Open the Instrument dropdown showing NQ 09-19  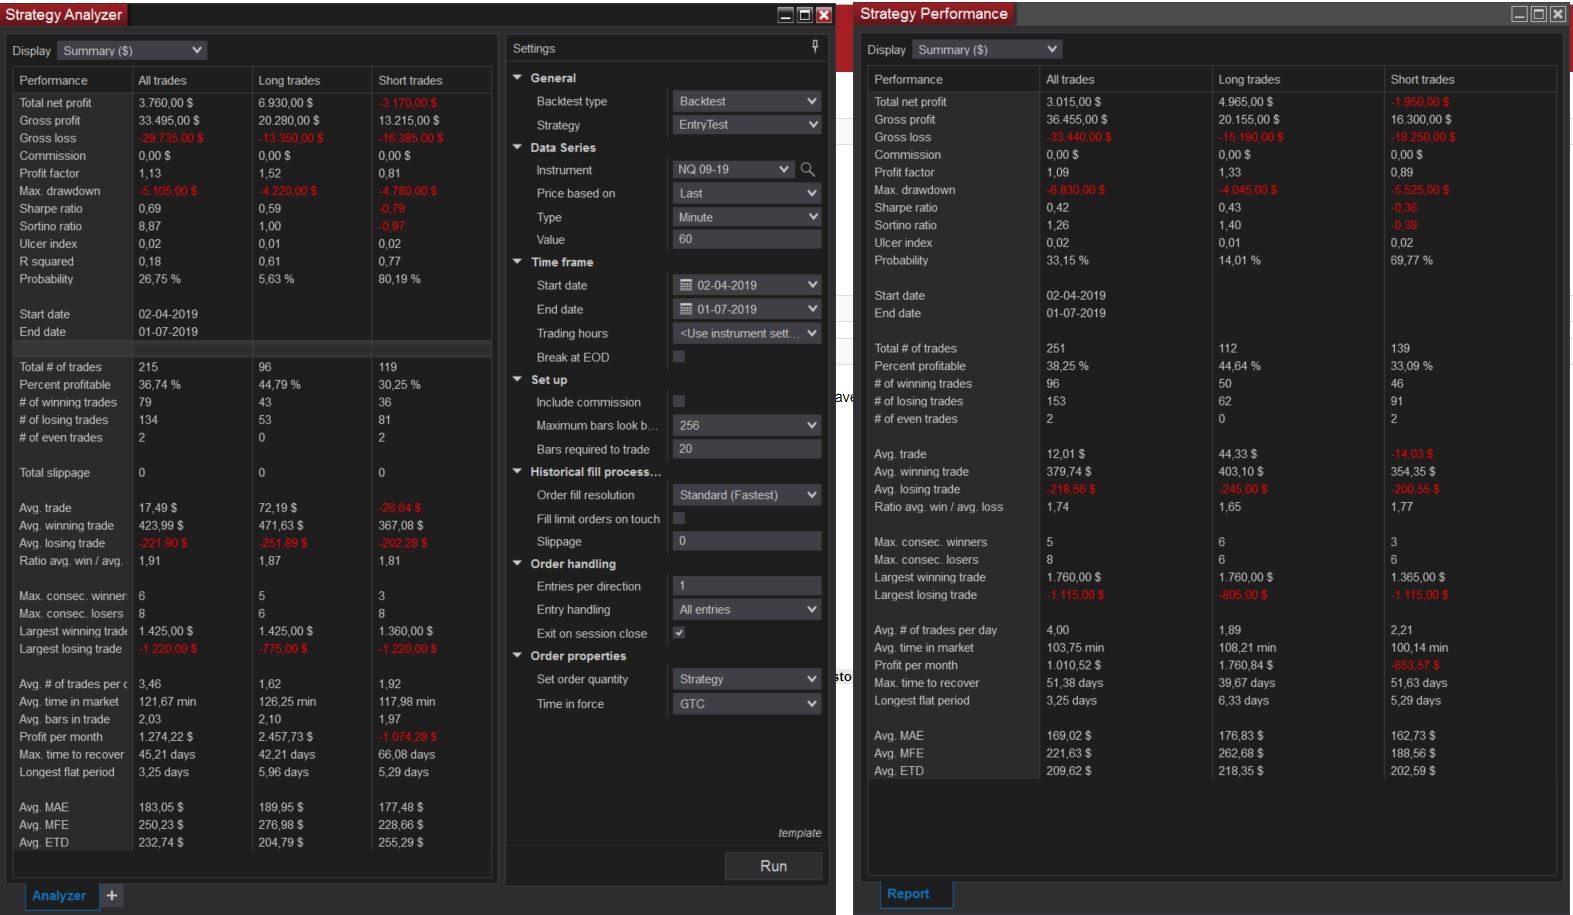point(734,170)
